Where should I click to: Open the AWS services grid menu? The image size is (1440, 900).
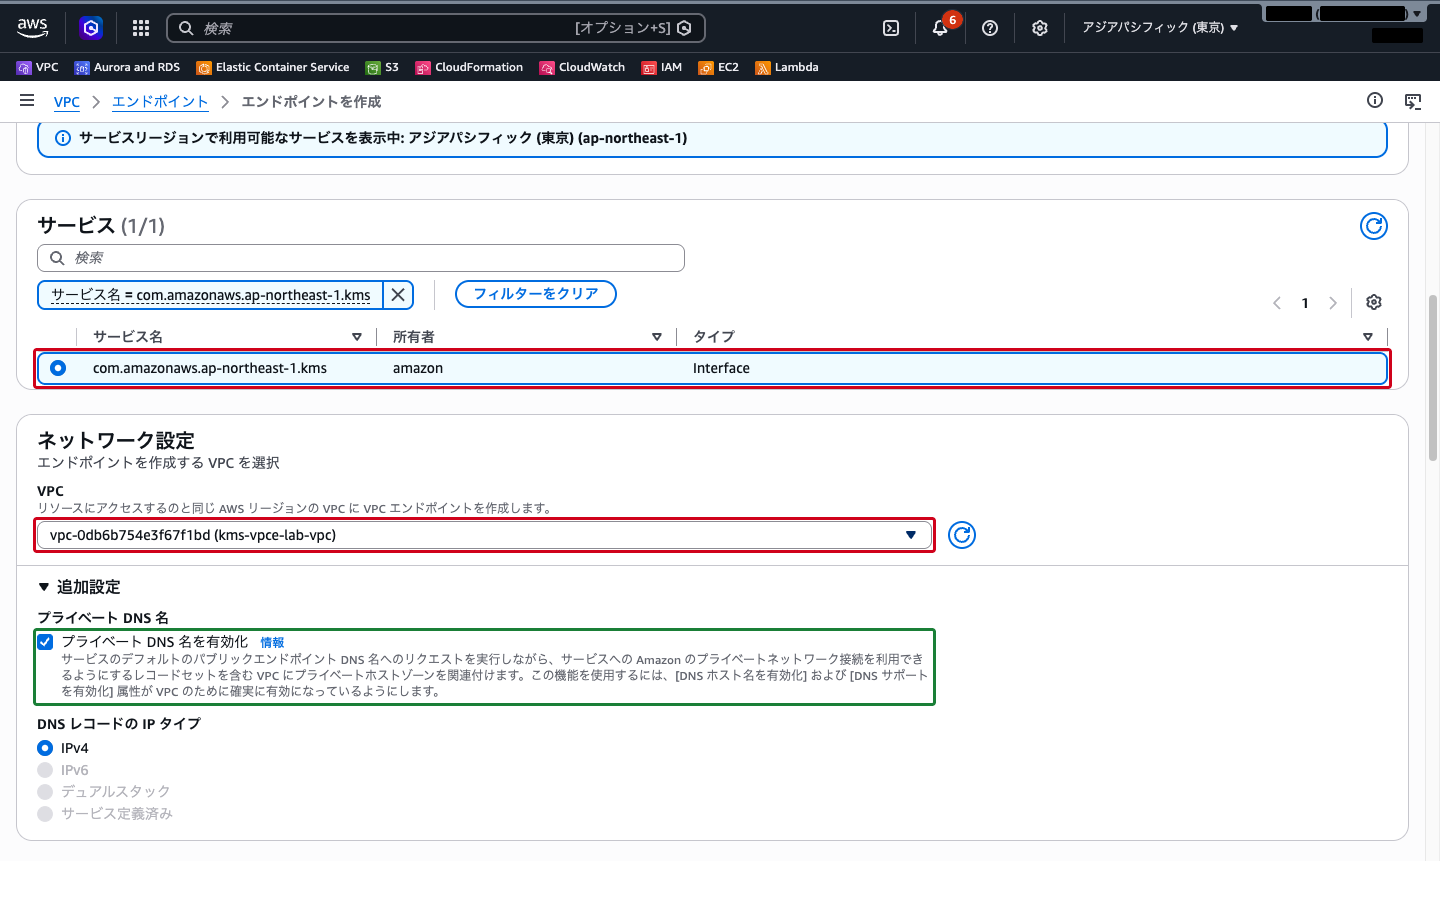(141, 28)
